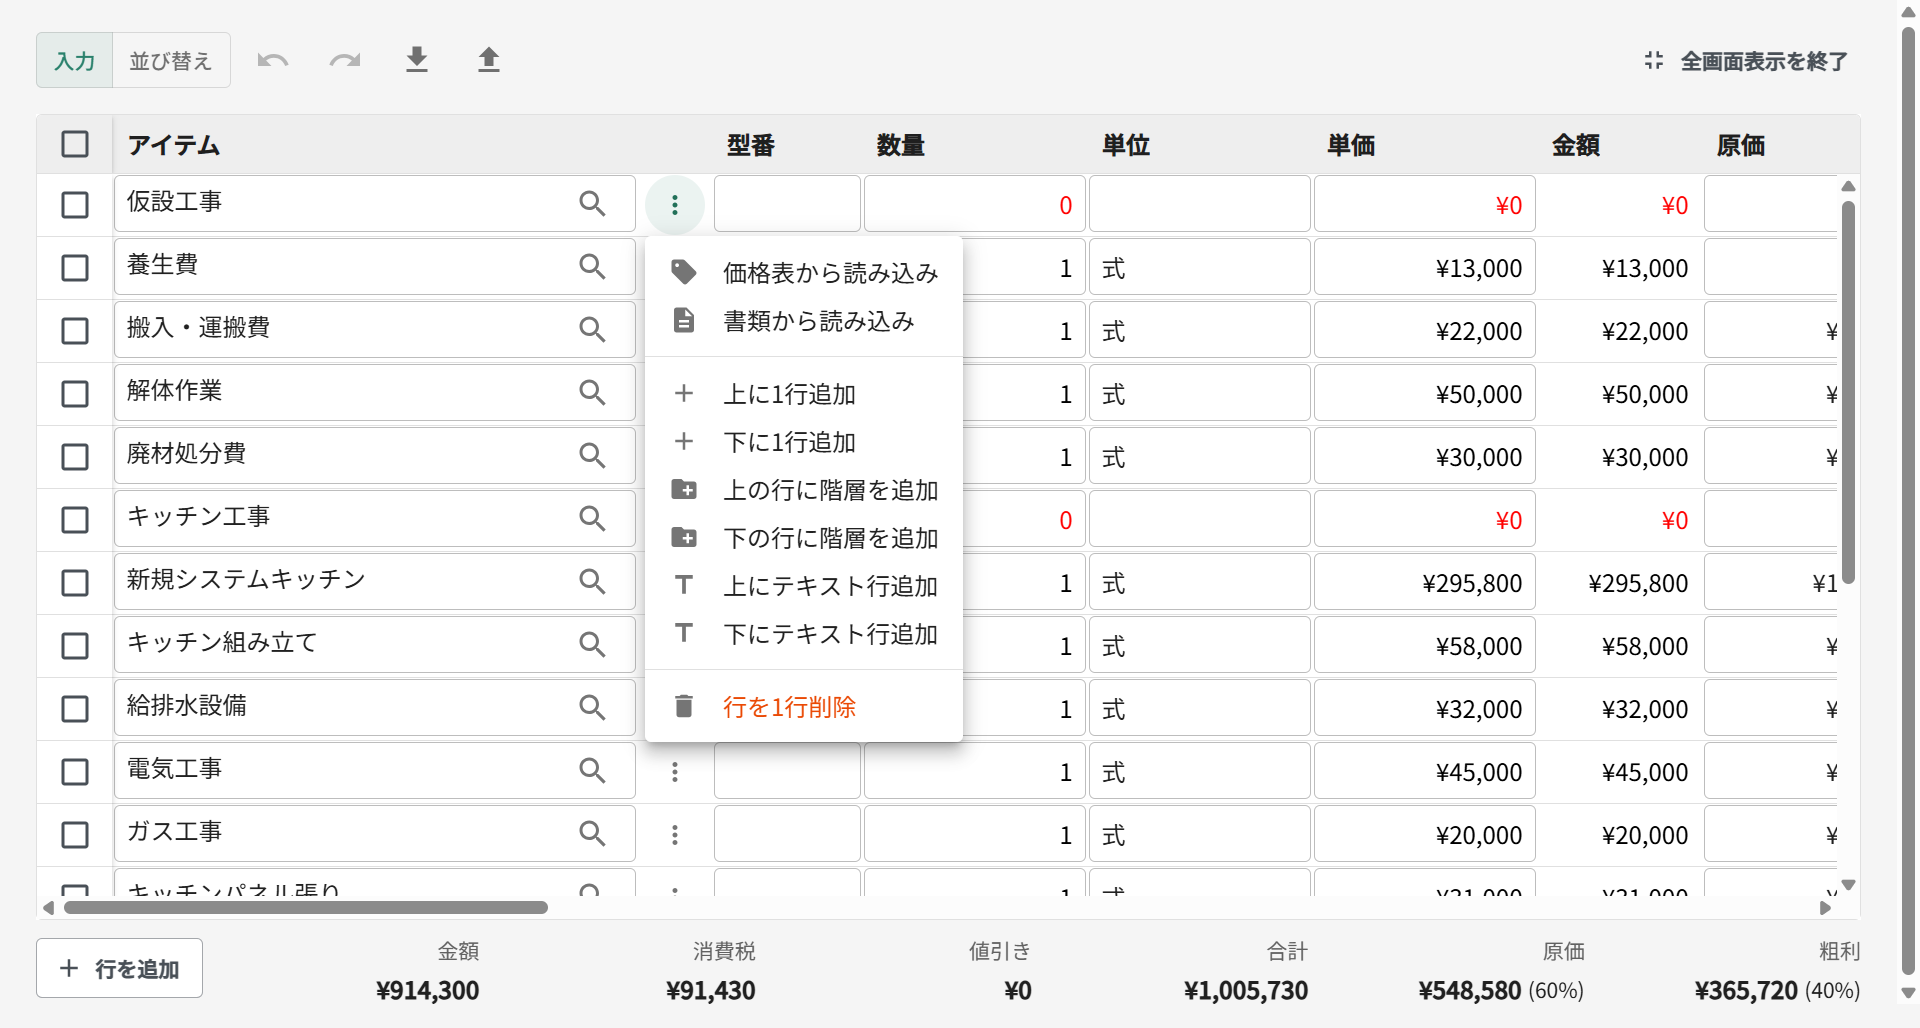Image resolution: width=1920 pixels, height=1028 pixels.
Task: Check the checkbox on the 解体作業 row
Action: coord(75,393)
